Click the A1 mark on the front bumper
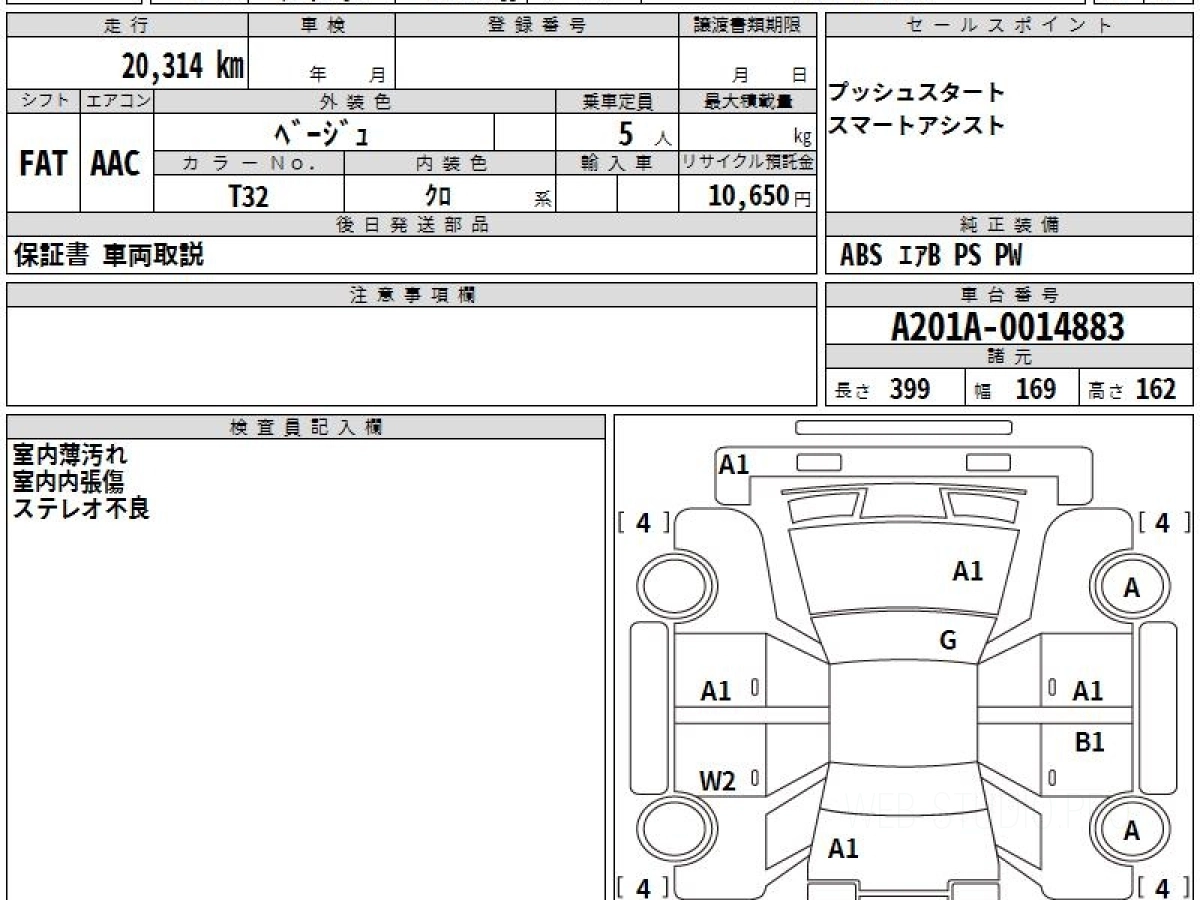The image size is (1200, 900). point(734,464)
